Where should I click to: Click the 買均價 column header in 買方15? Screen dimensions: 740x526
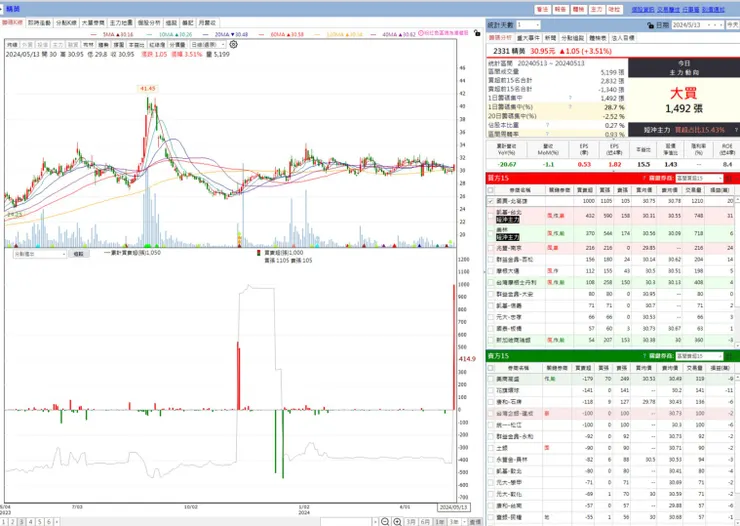643,190
